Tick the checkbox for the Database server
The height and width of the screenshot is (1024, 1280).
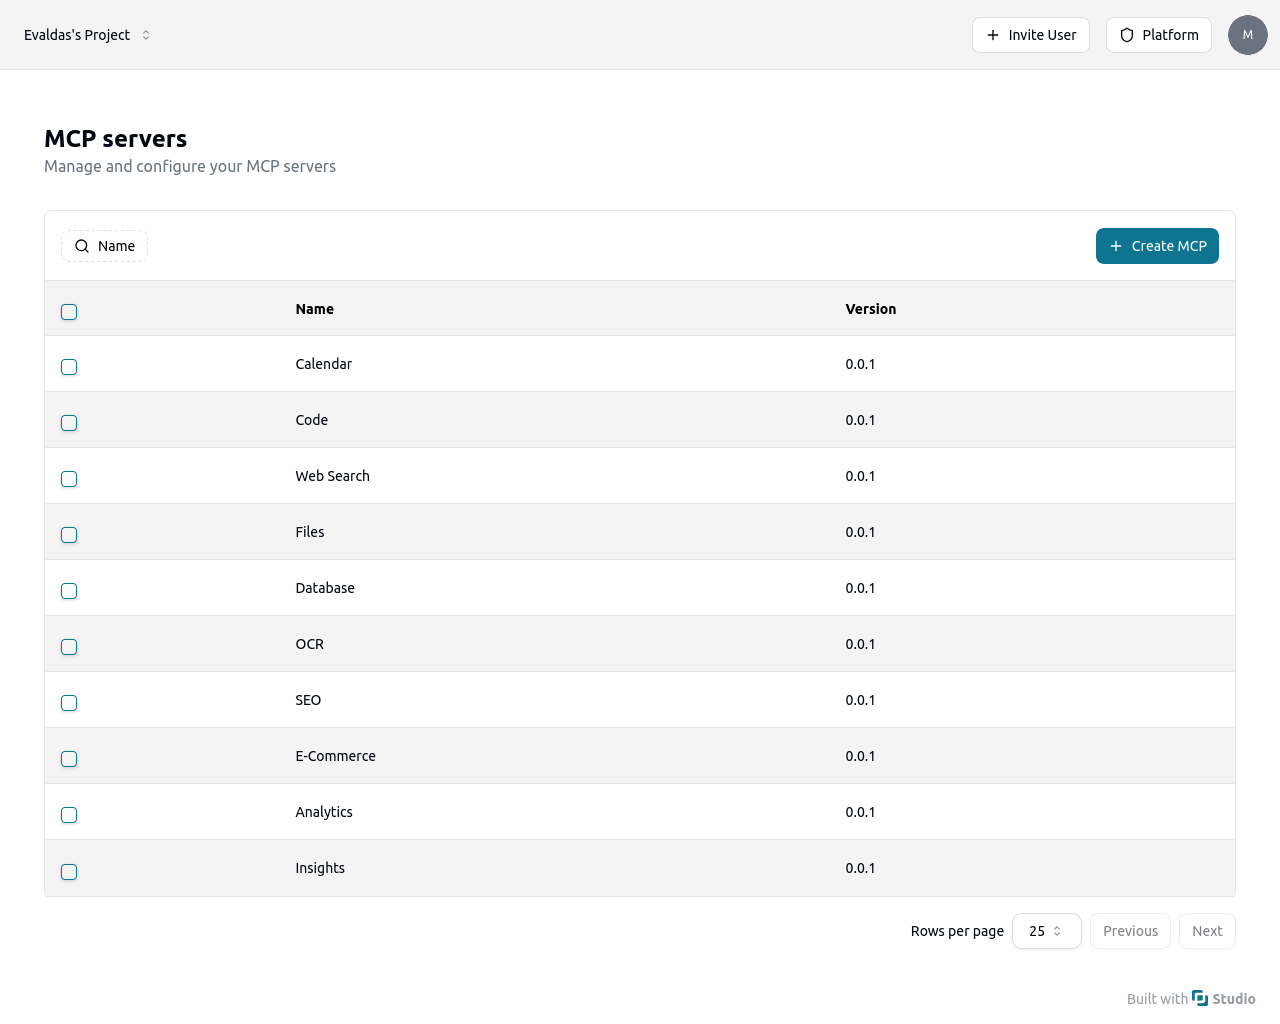pyautogui.click(x=69, y=591)
